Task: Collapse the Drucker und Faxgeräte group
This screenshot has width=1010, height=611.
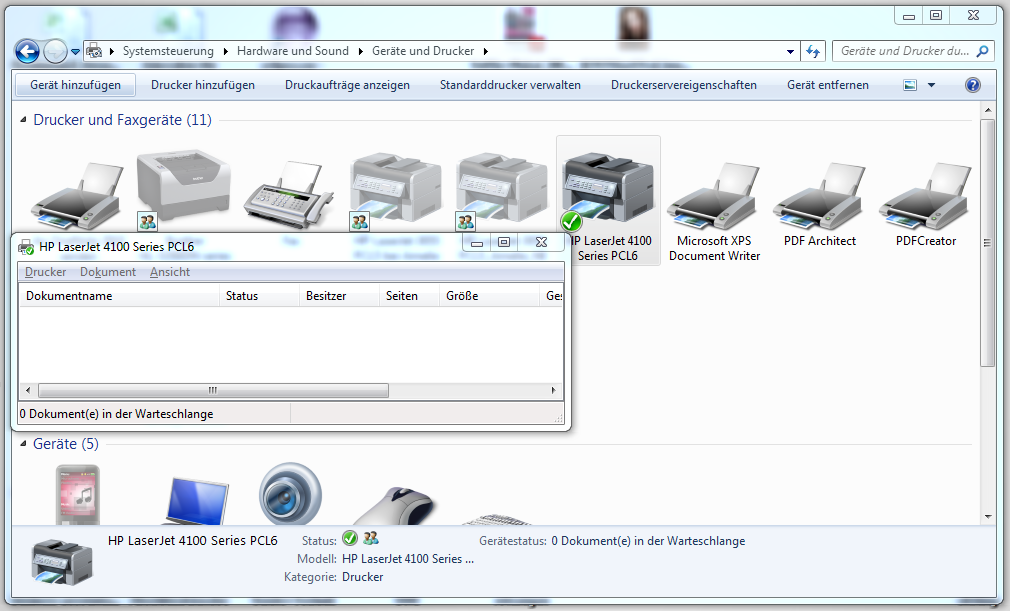Action: (x=25, y=120)
